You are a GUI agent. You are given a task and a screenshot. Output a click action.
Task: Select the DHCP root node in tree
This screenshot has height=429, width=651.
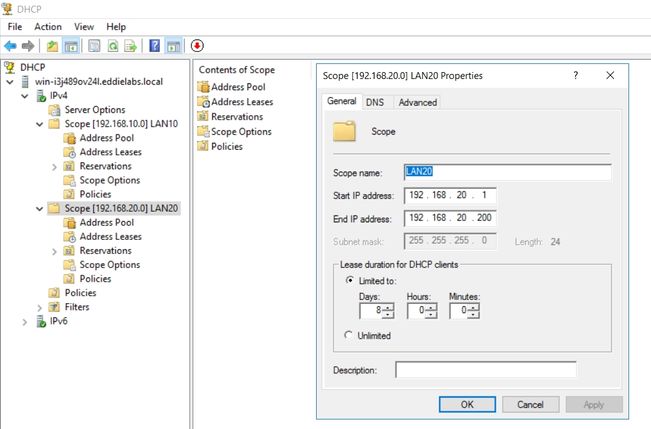click(x=32, y=67)
